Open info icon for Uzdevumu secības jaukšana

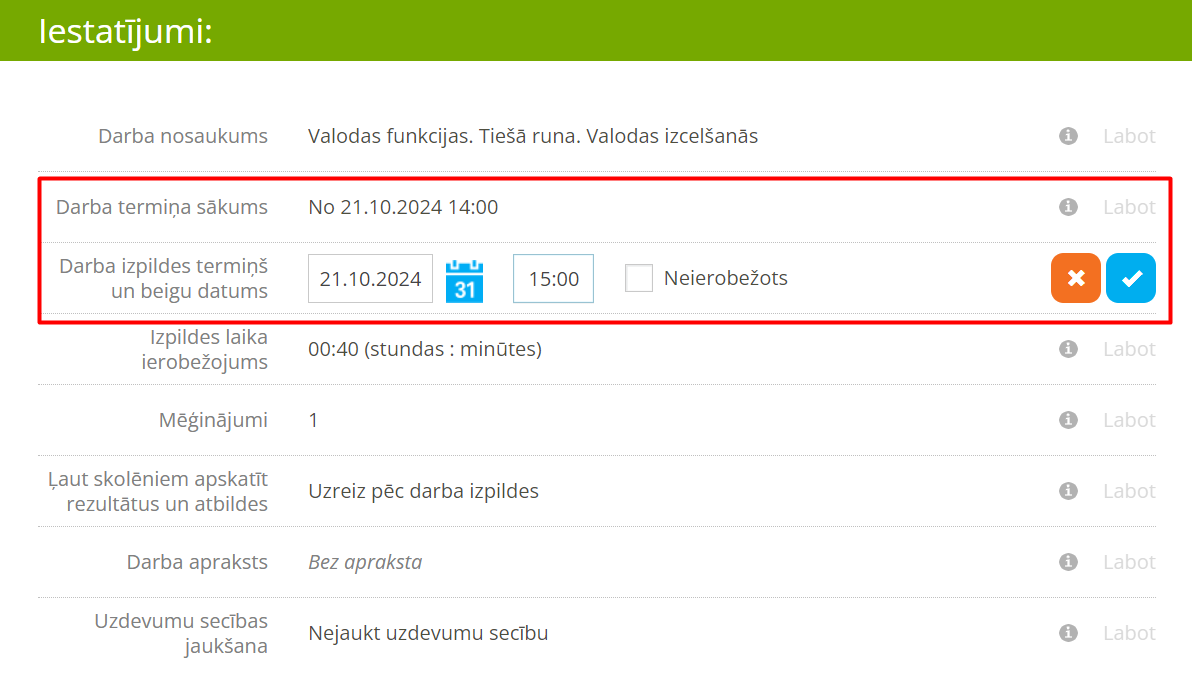[x=1068, y=633]
